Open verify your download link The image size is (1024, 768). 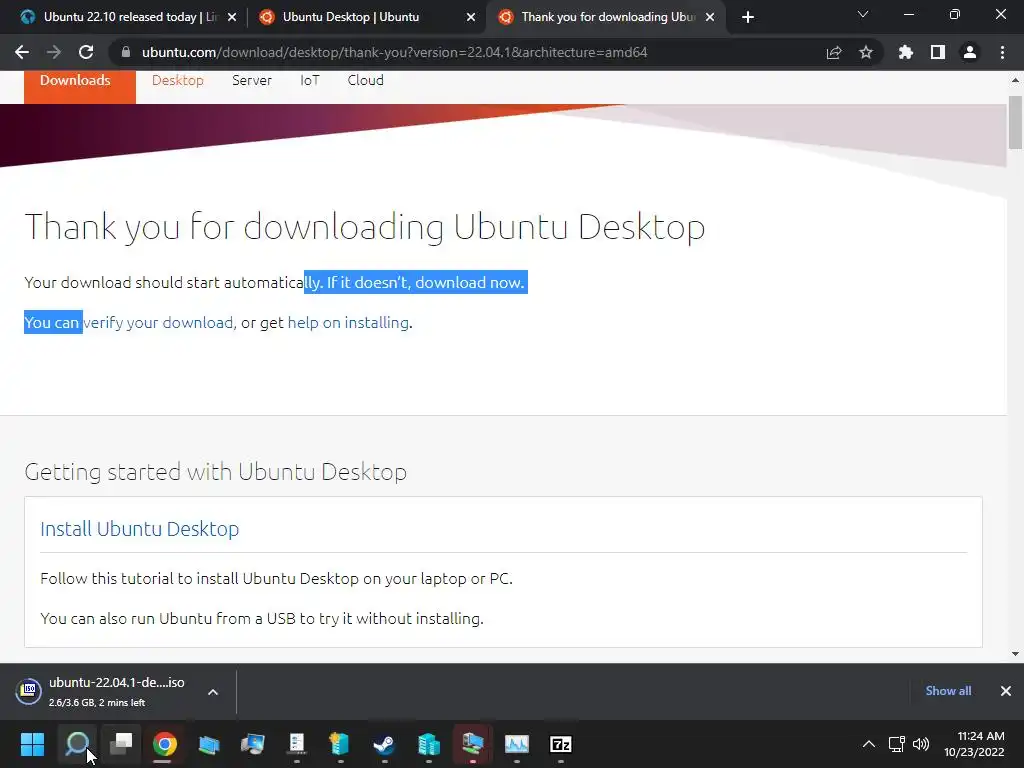point(158,323)
